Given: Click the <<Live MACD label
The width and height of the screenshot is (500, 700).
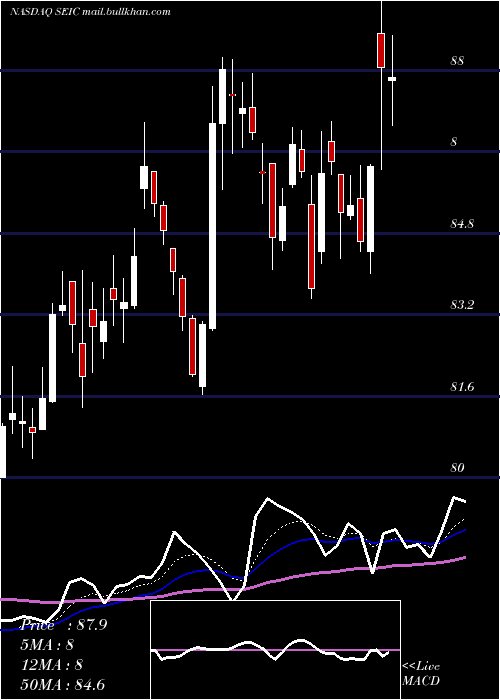Looking at the screenshot, I should [421, 673].
